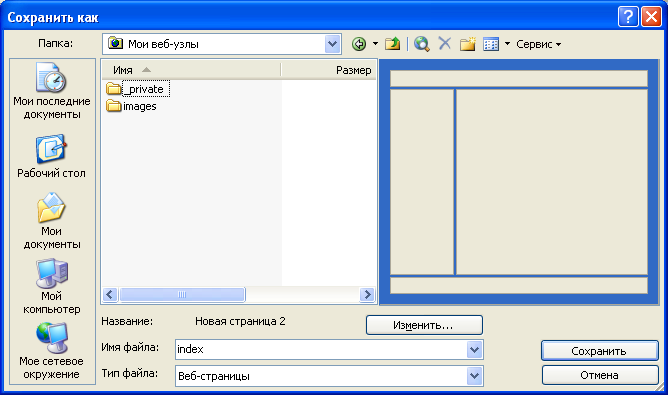Select the bottom footer frame in preview

519,285
